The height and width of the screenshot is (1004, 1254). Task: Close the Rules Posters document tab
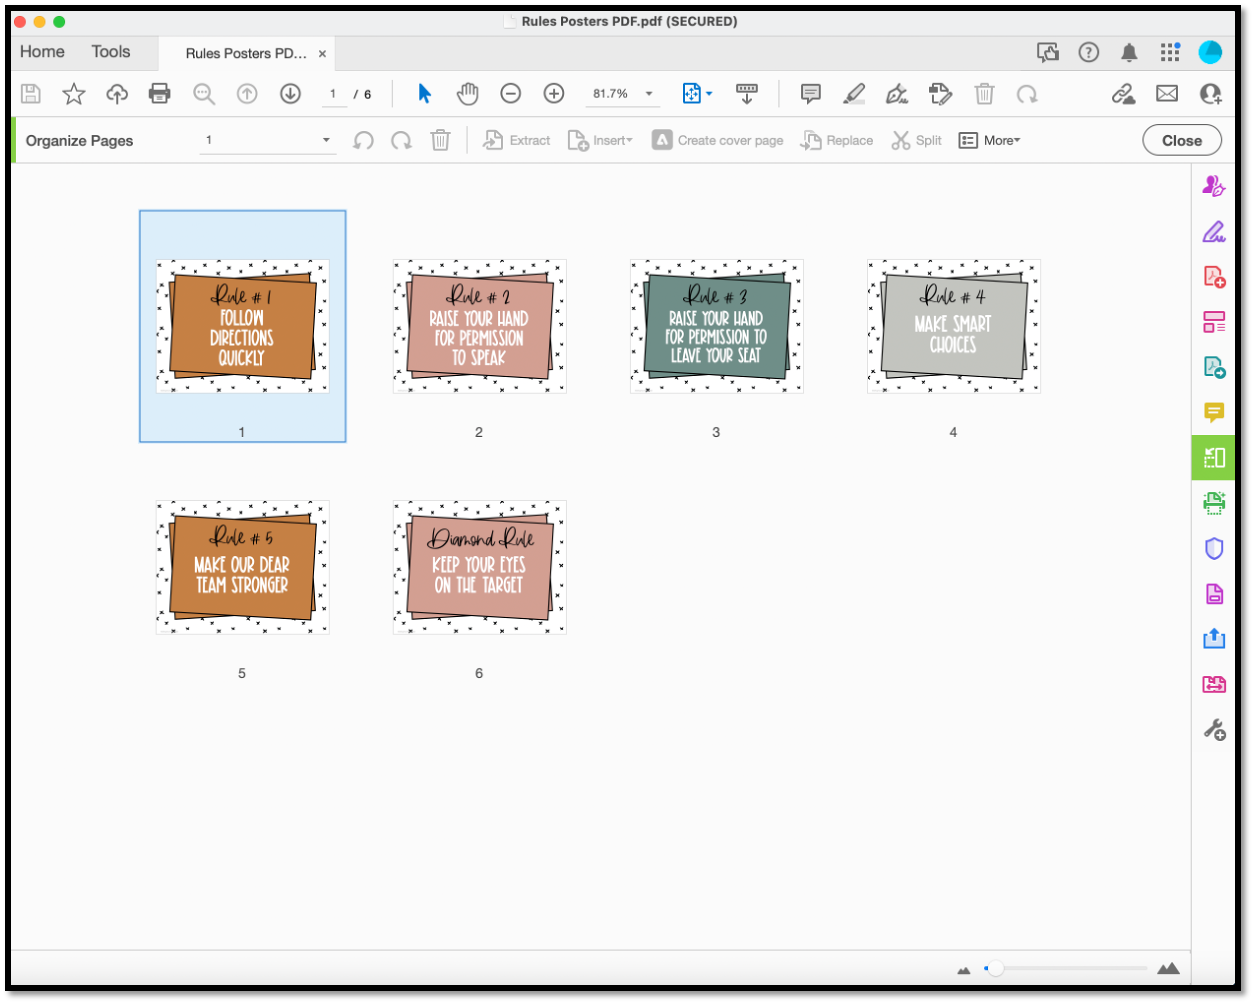point(322,54)
